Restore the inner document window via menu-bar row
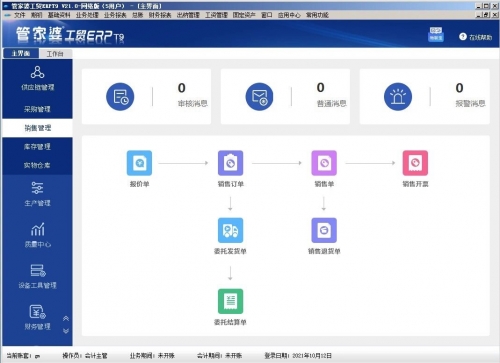This screenshot has width=500, height=363. tap(487, 15)
